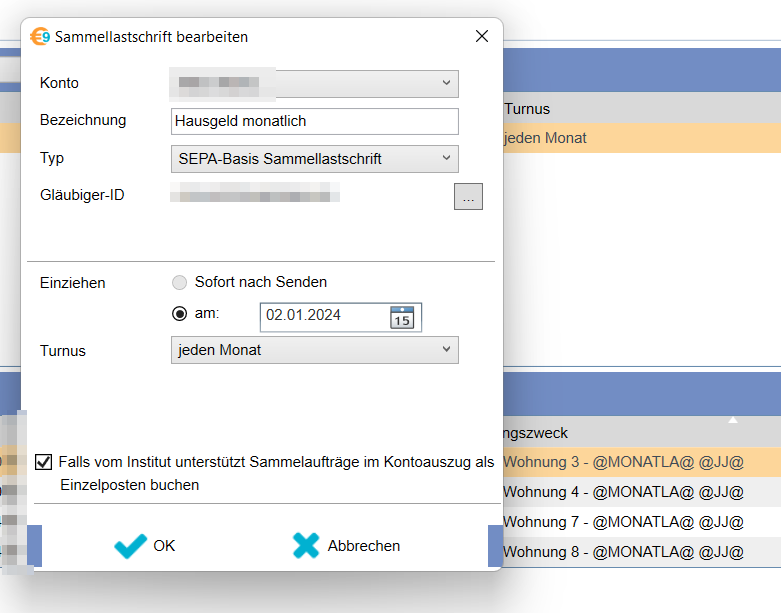Viewport: 781px width, 613px height.
Task: Click the euro app icon in title bar
Action: click(40, 37)
